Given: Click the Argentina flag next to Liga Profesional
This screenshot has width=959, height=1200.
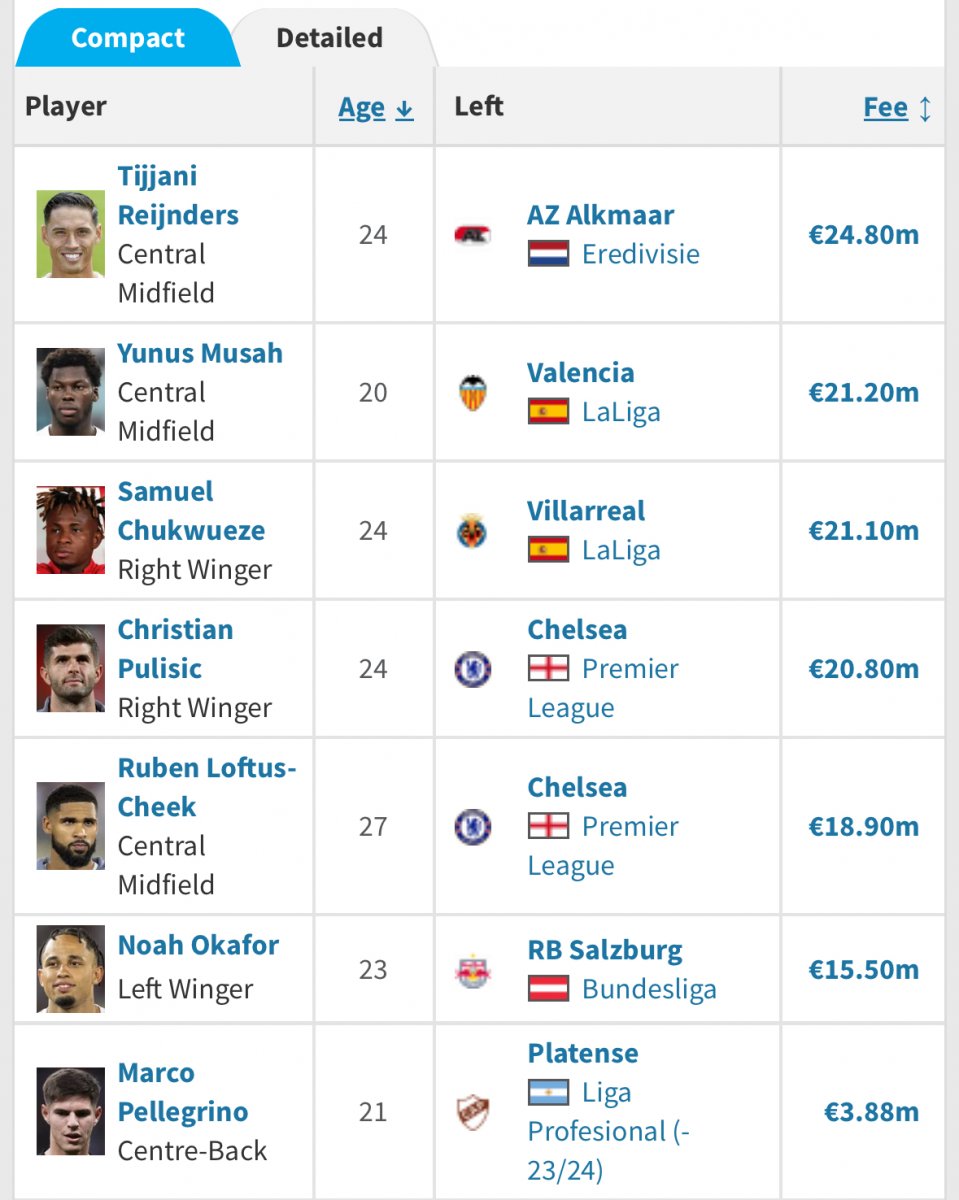Looking at the screenshot, I should 548,1092.
